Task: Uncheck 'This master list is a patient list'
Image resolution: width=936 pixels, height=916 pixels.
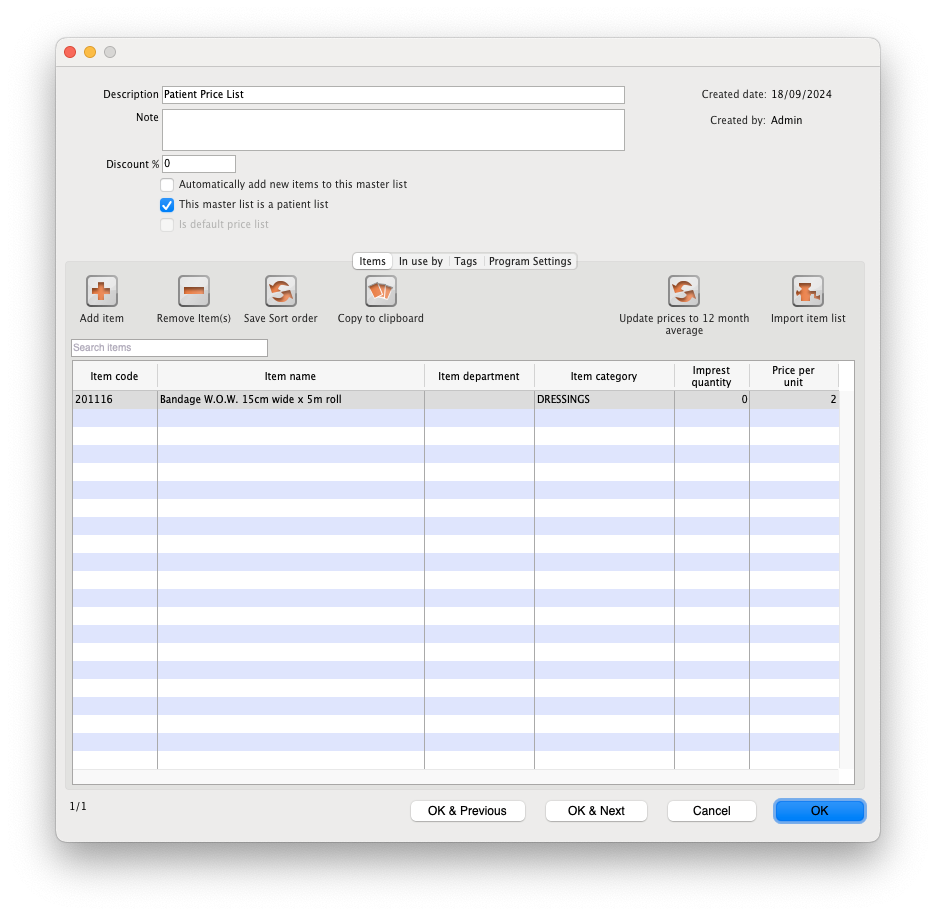Action: (x=167, y=205)
